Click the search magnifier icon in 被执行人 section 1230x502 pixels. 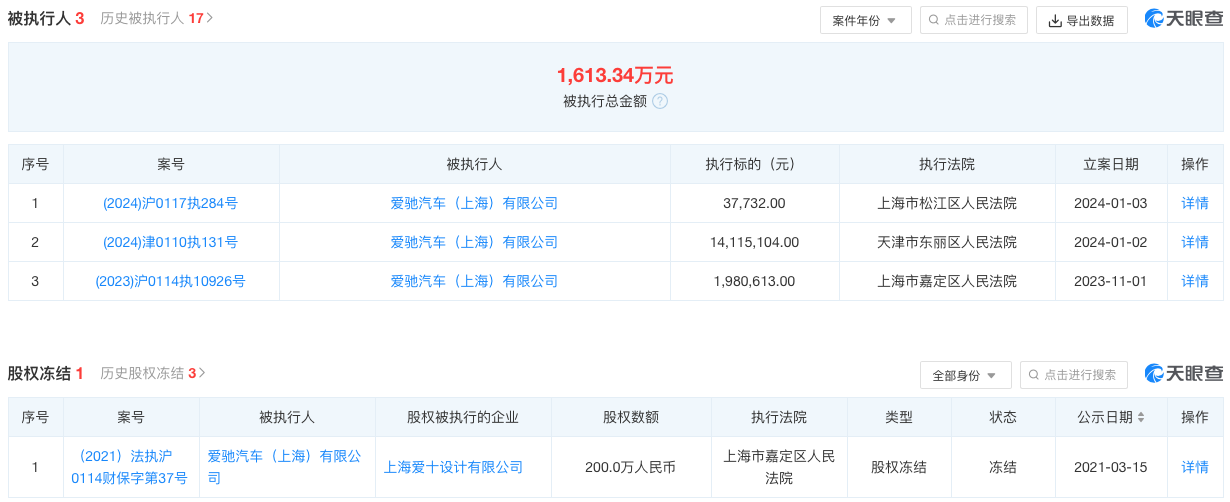click(934, 20)
